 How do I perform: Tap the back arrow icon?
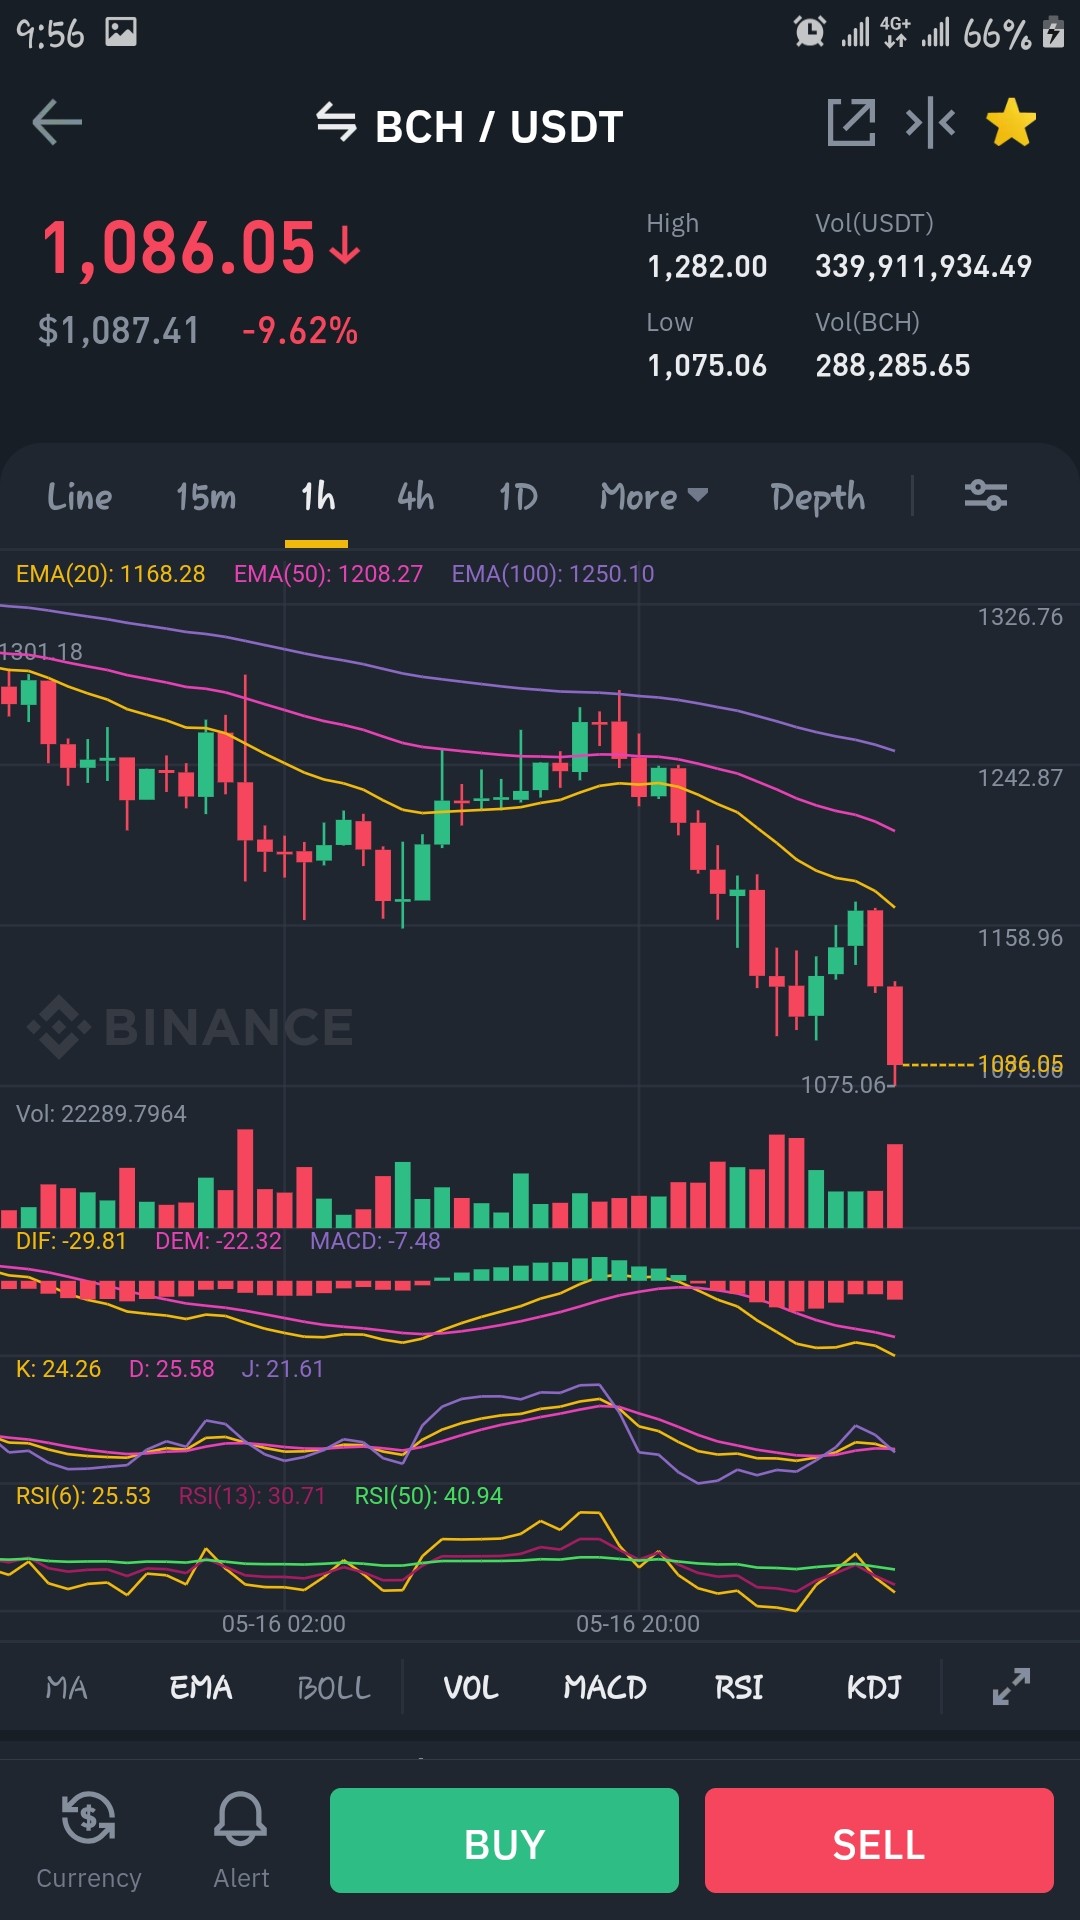(x=57, y=123)
